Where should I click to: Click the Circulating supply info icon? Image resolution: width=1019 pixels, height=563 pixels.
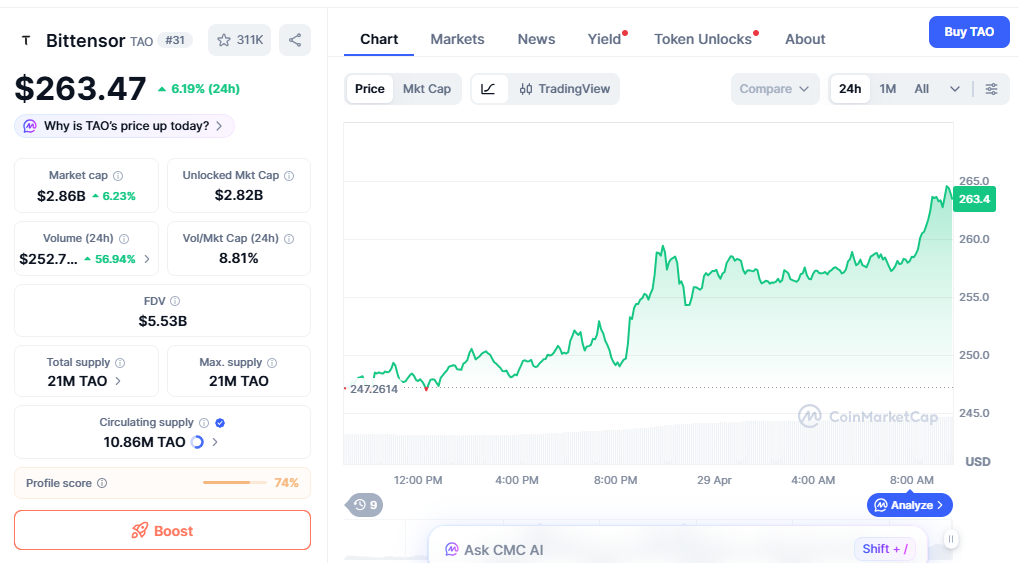(204, 423)
